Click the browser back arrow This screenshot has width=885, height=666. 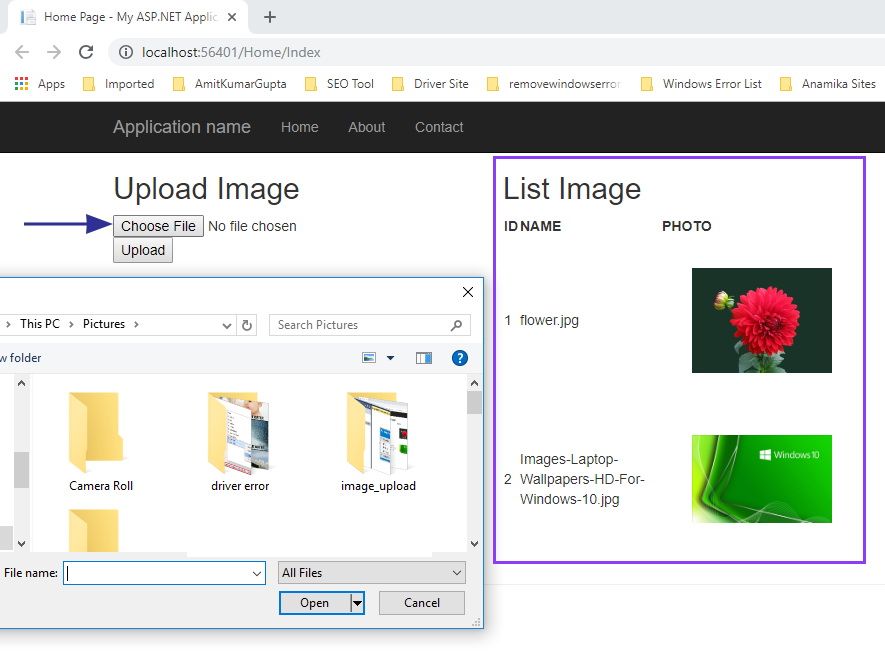click(22, 52)
